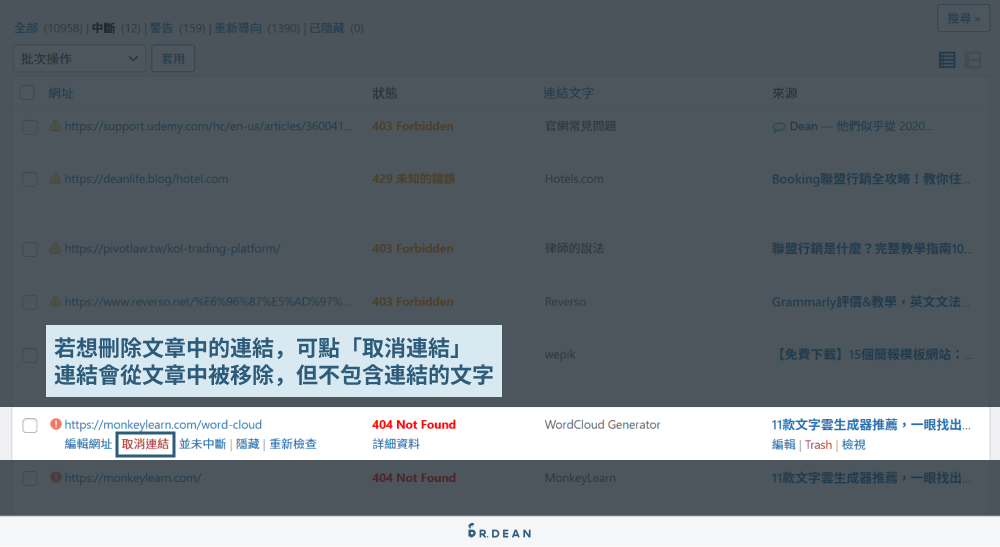
Task: Tick checkbox for monkeylearn.com/word-cloud row
Action: click(30, 425)
